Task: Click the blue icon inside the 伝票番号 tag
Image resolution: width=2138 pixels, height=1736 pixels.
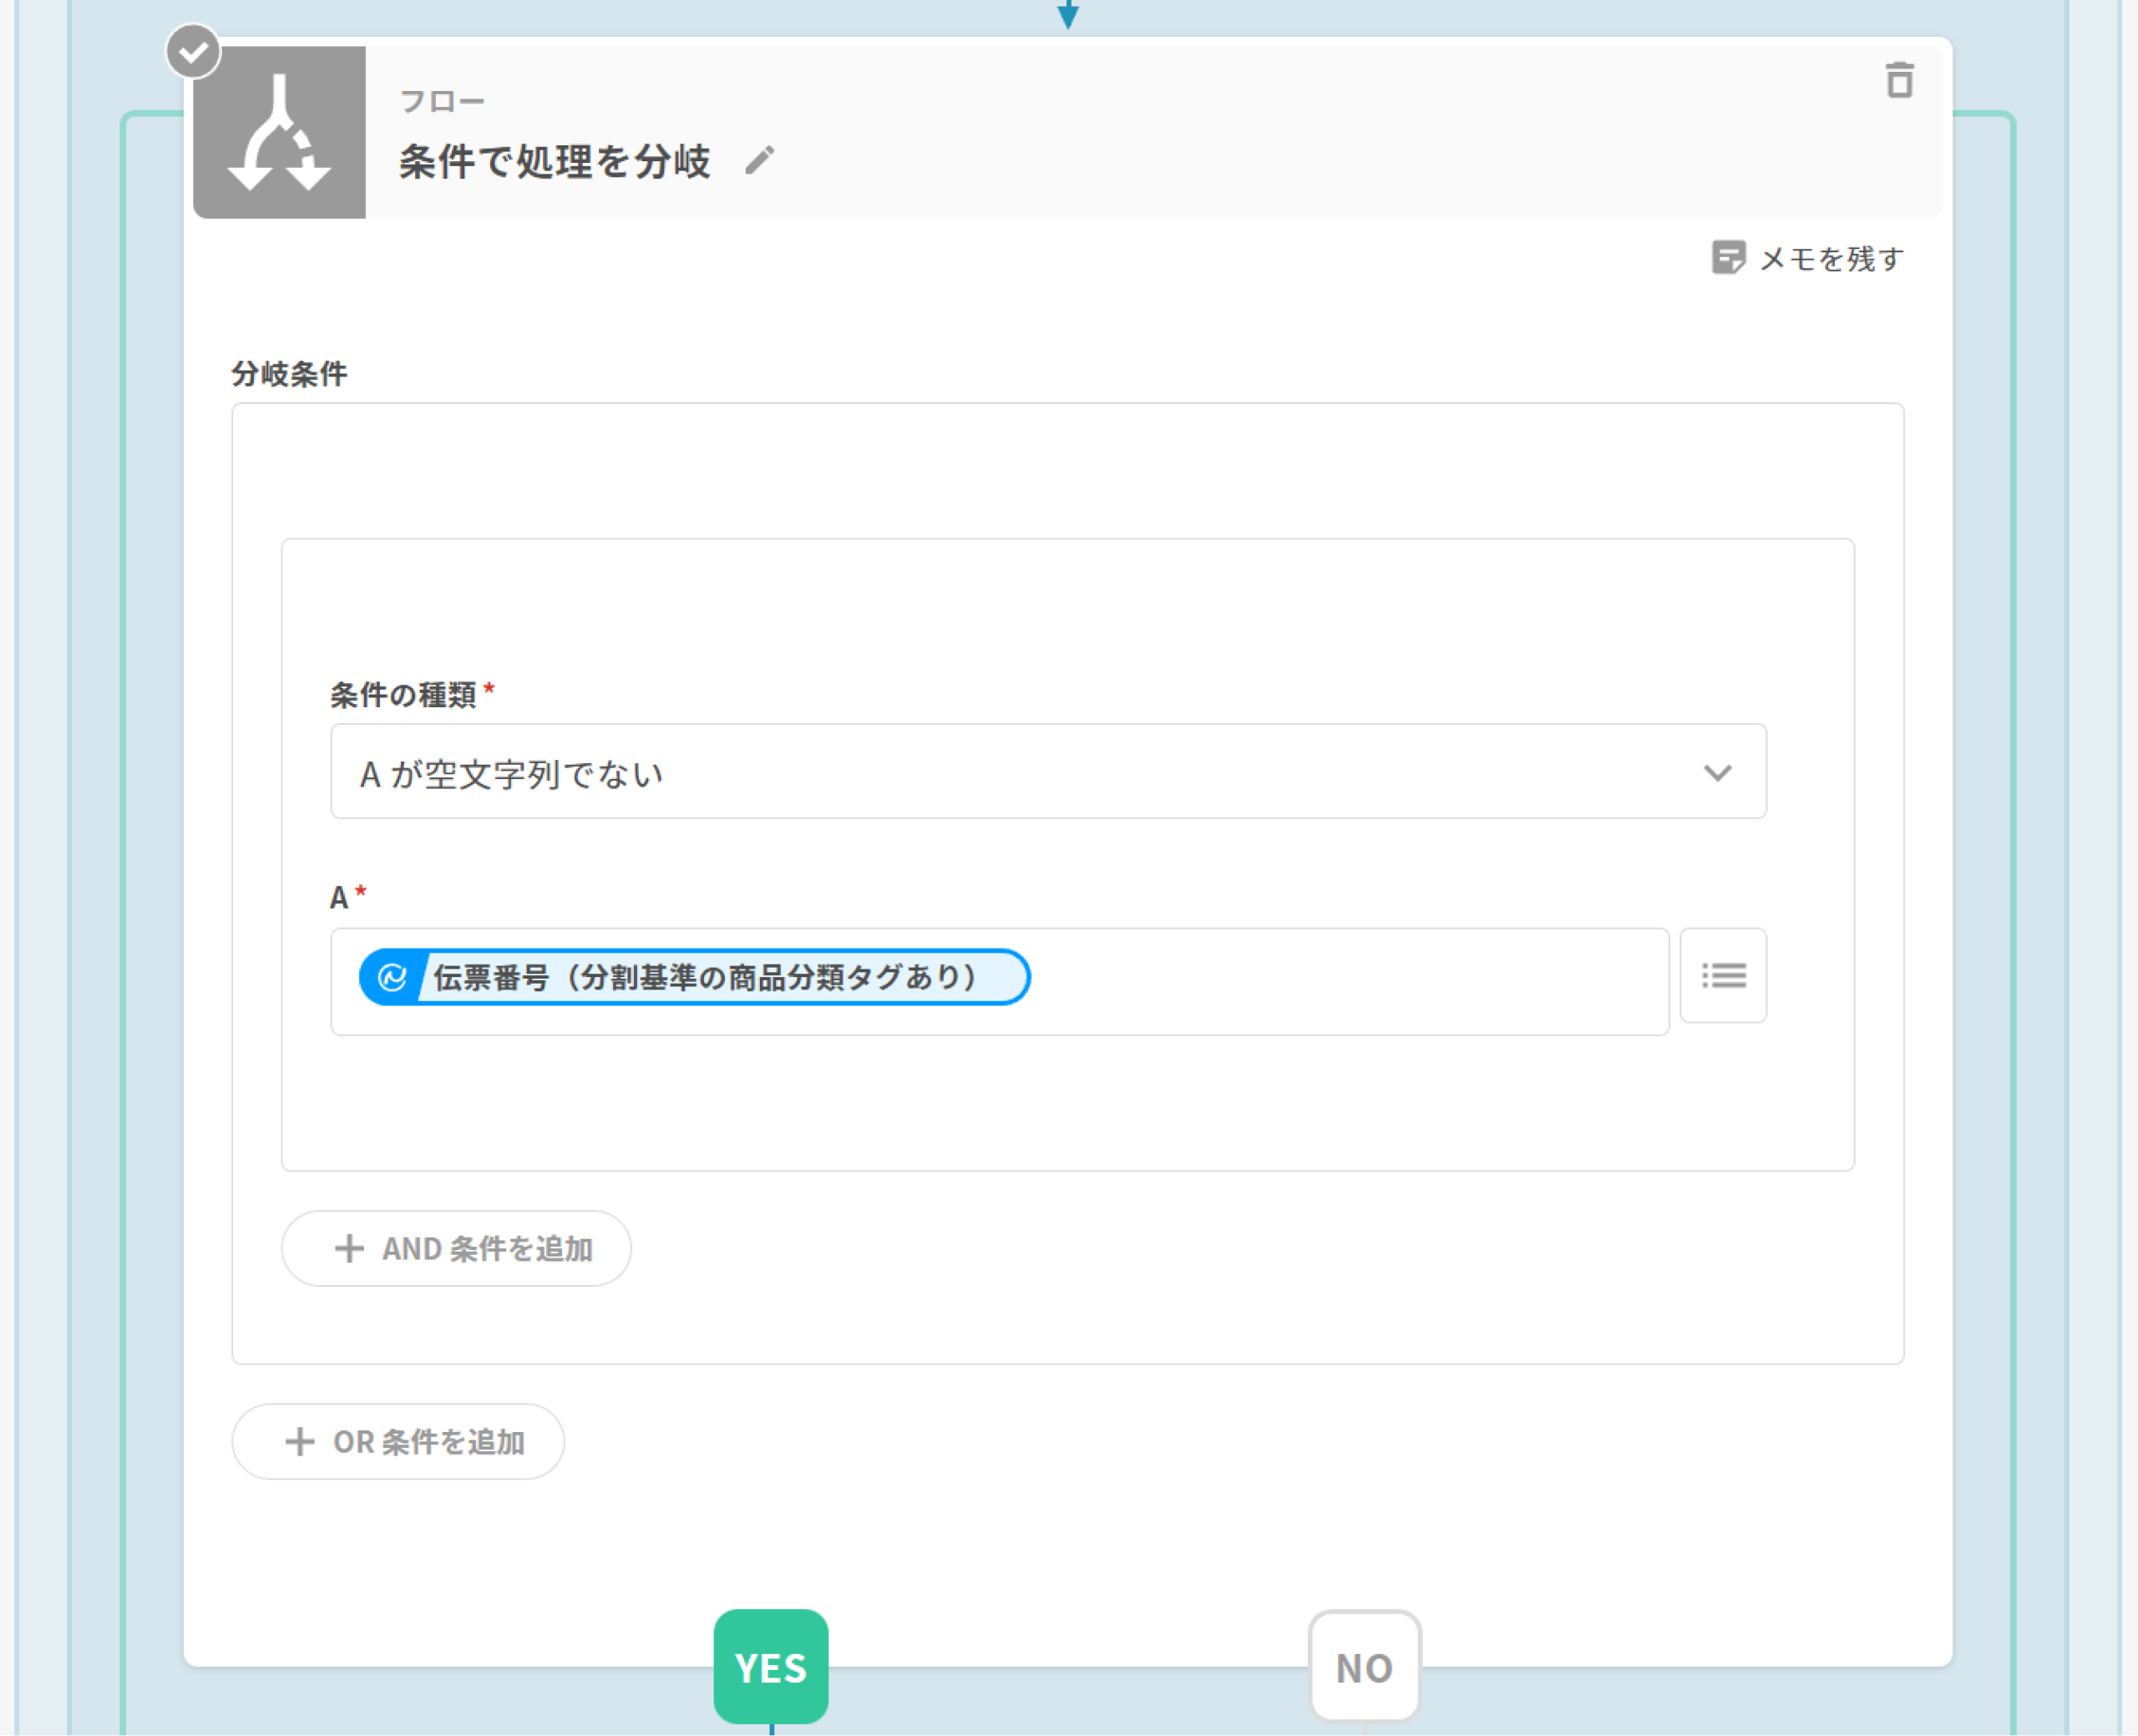Action: click(392, 977)
